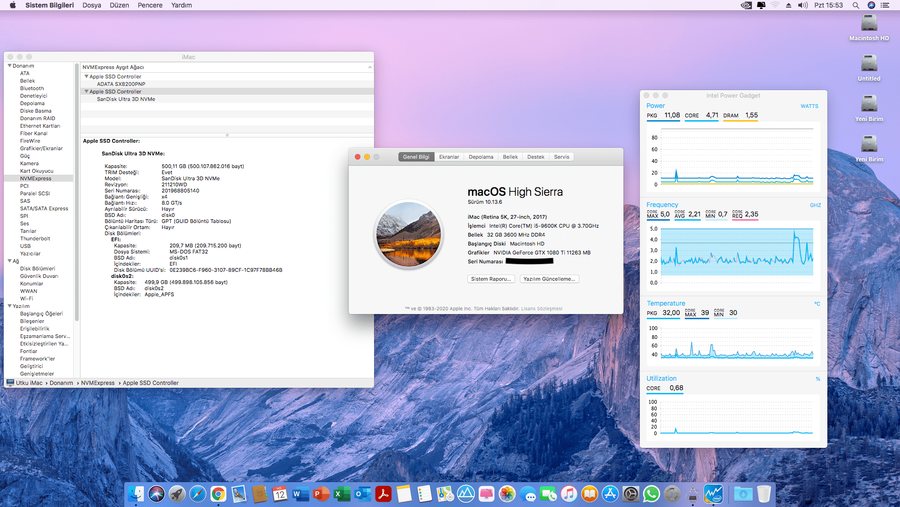Launch PowerPoint from the dock
This screenshot has height=507, width=900.
tap(321, 494)
